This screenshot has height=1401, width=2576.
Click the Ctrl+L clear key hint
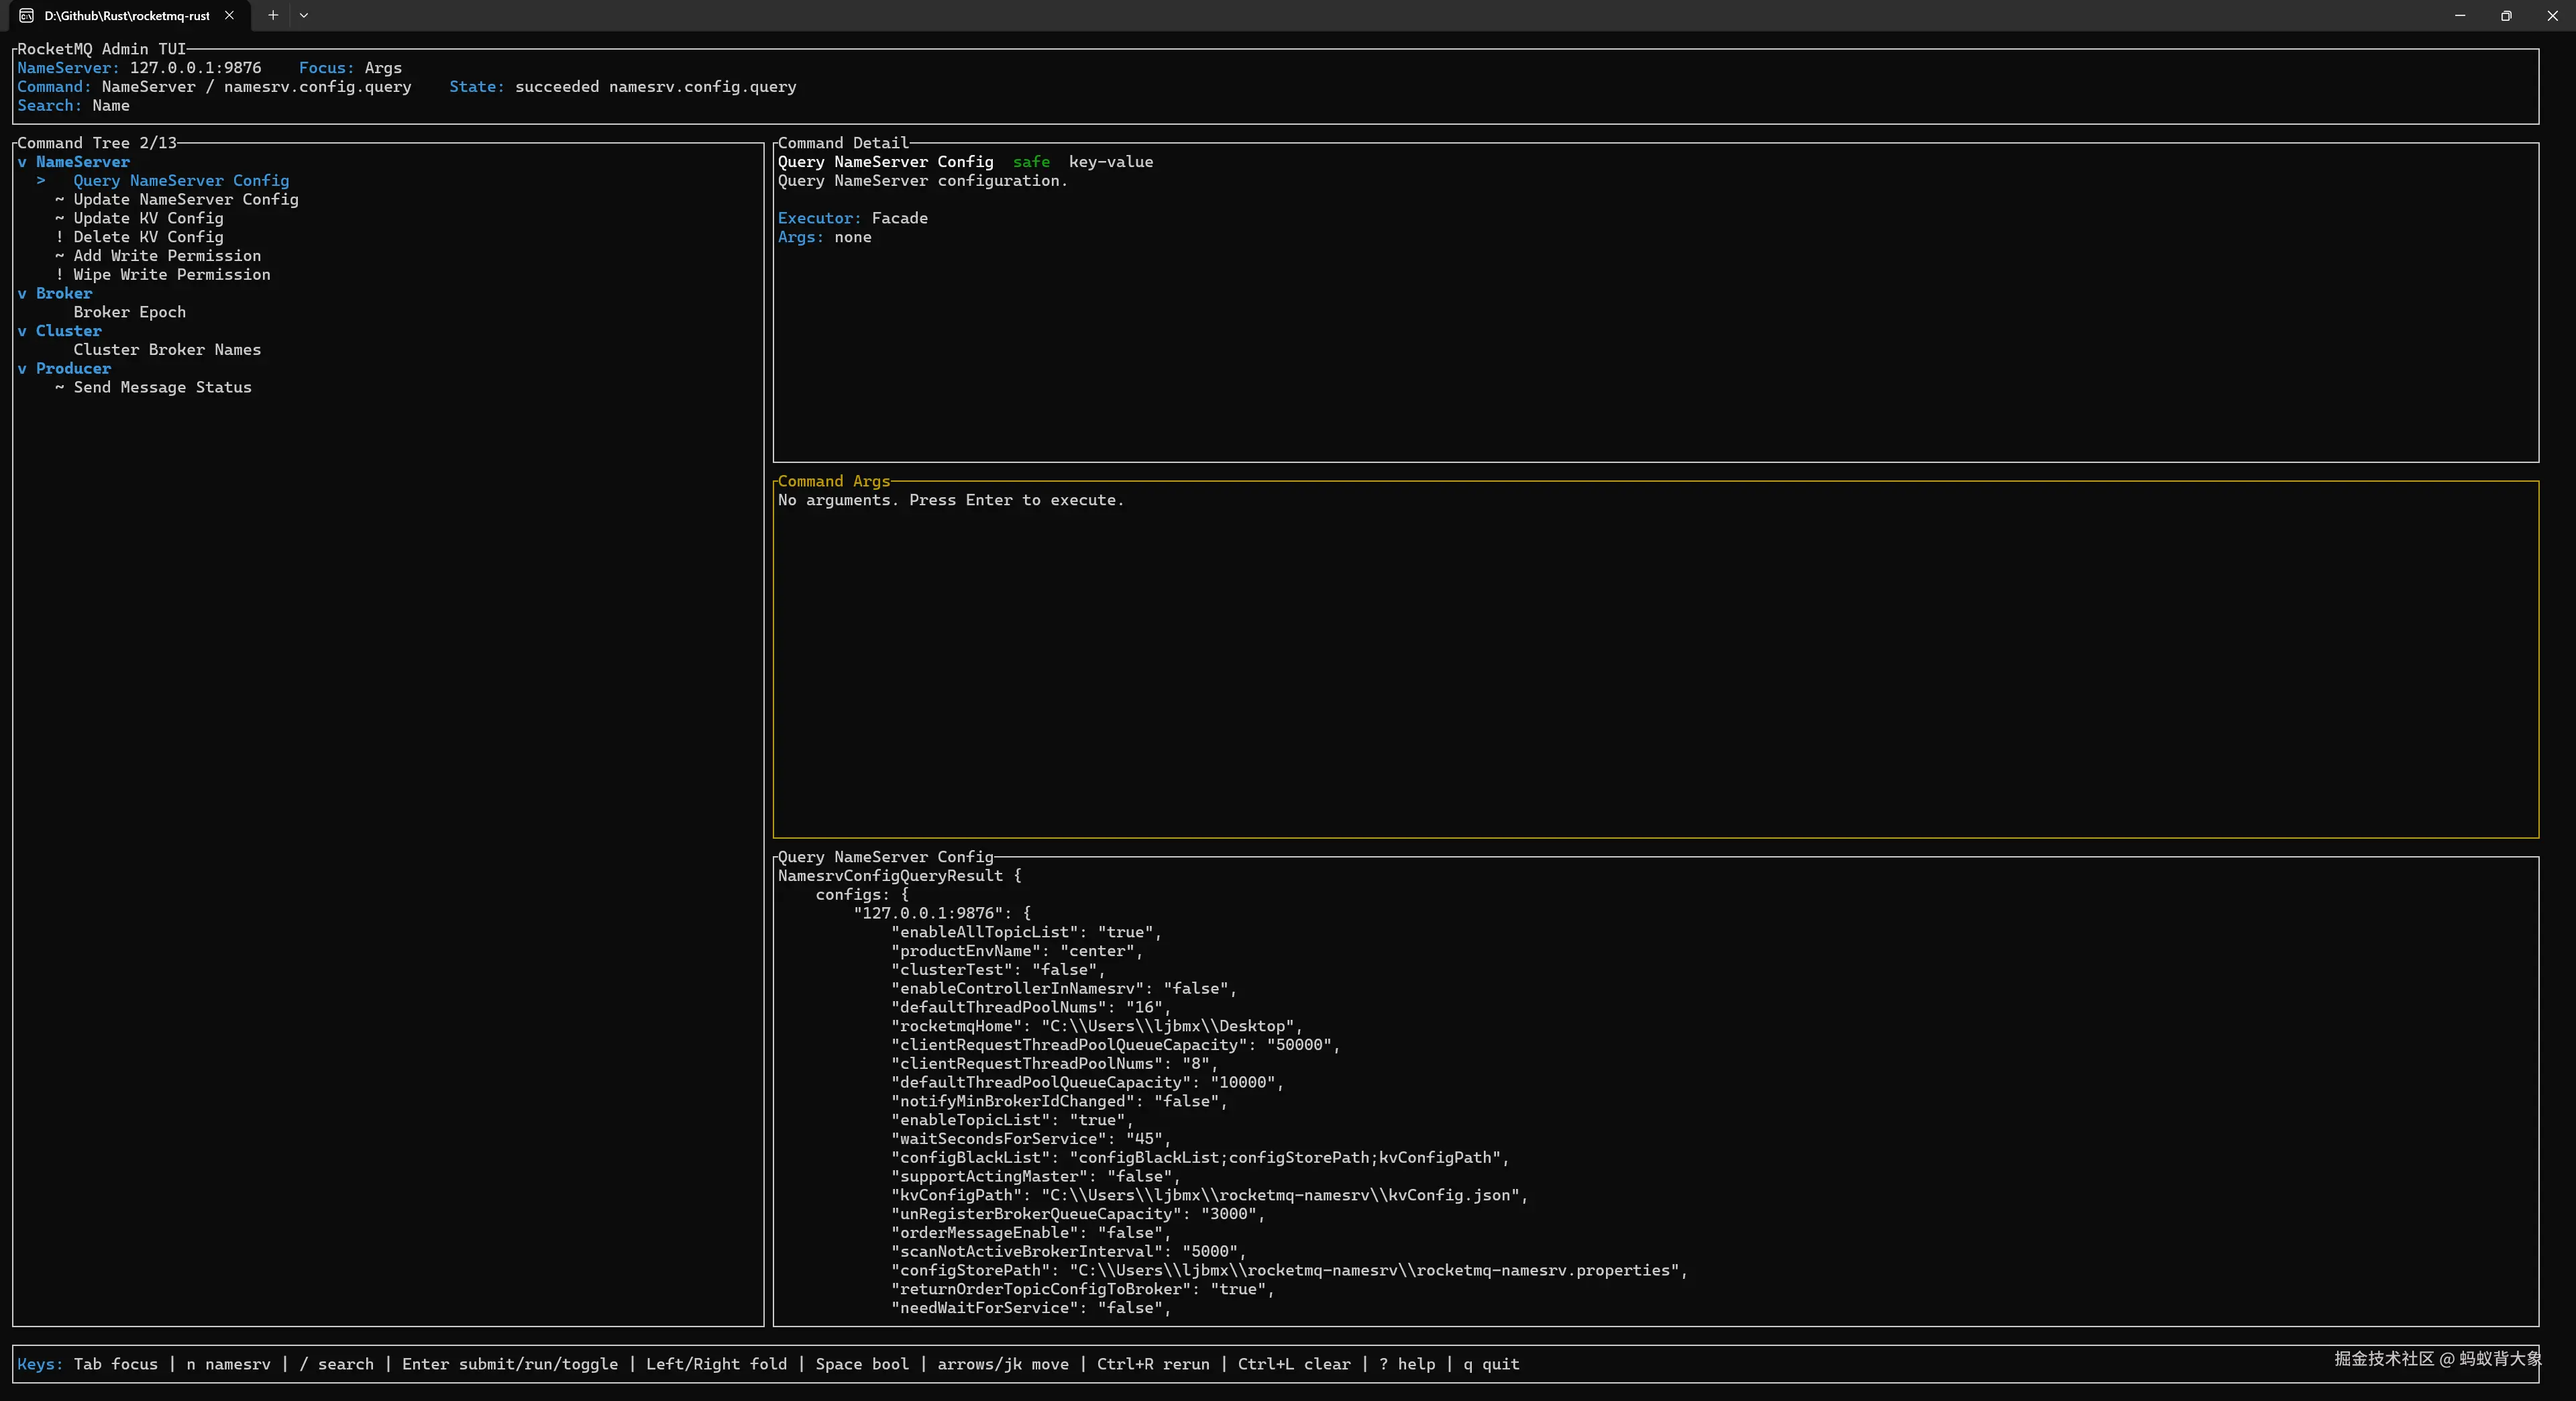coord(1294,1364)
